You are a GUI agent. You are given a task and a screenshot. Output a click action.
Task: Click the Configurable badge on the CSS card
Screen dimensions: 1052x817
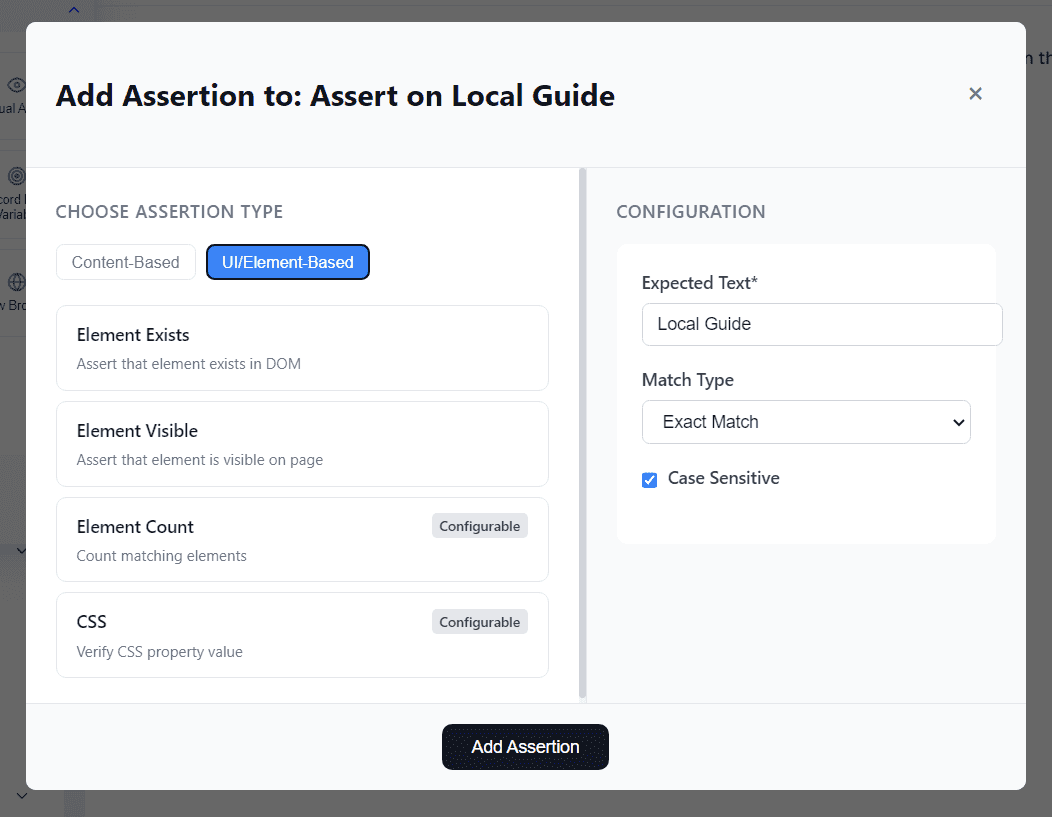479,621
